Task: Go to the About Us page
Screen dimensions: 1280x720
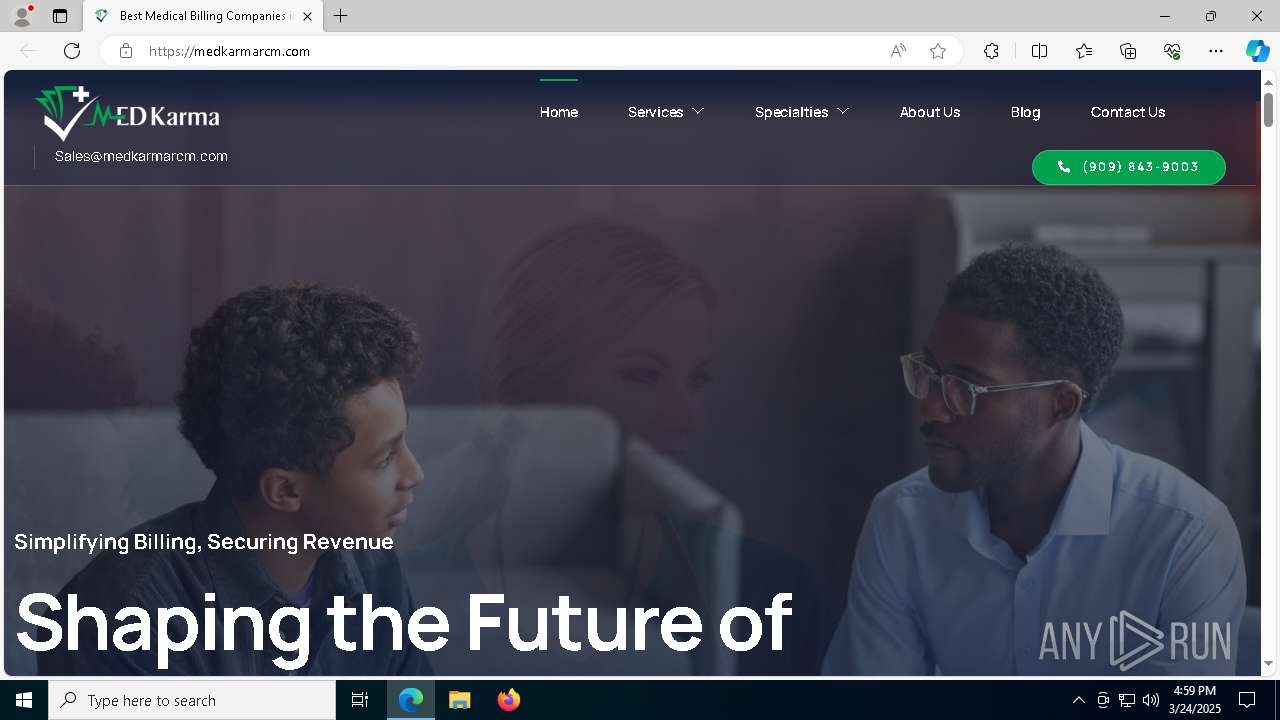Action: (x=930, y=112)
